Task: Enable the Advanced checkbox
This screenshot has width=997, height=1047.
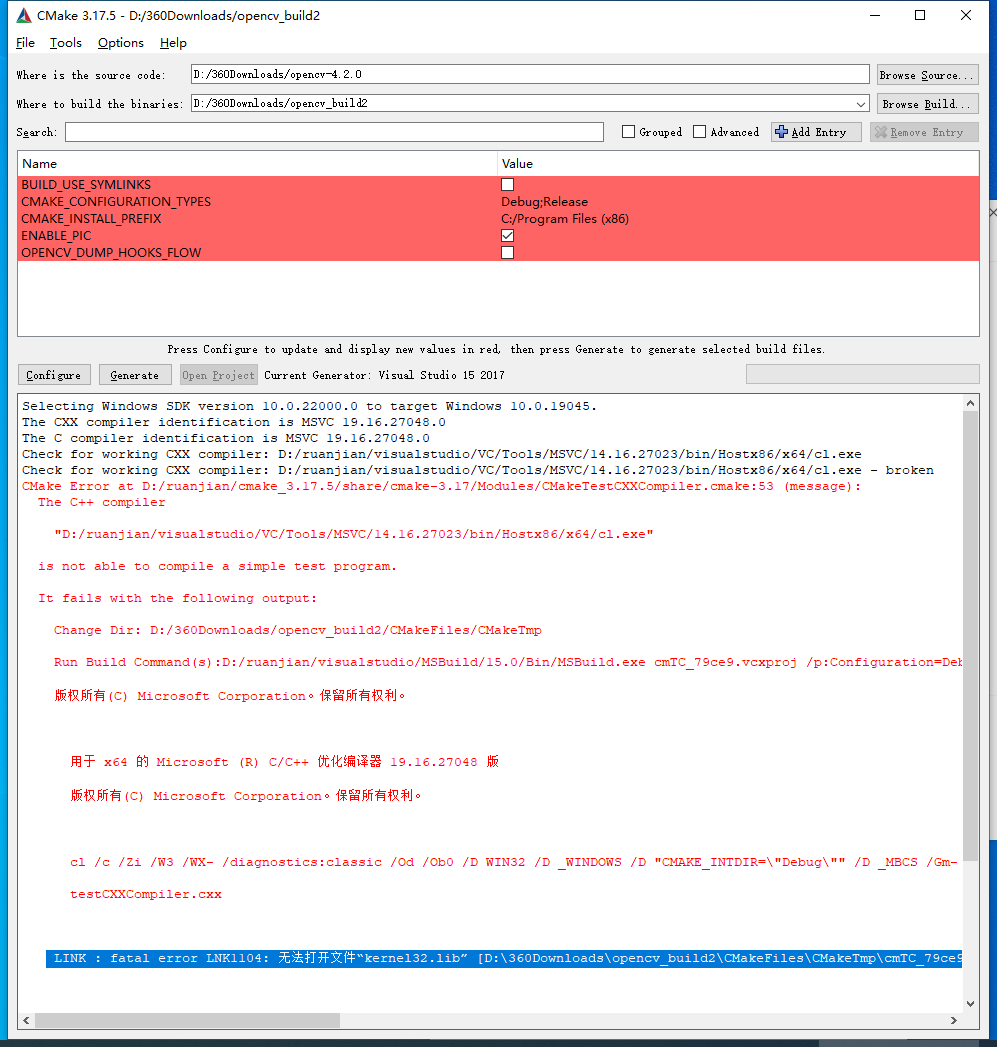Action: click(x=699, y=131)
